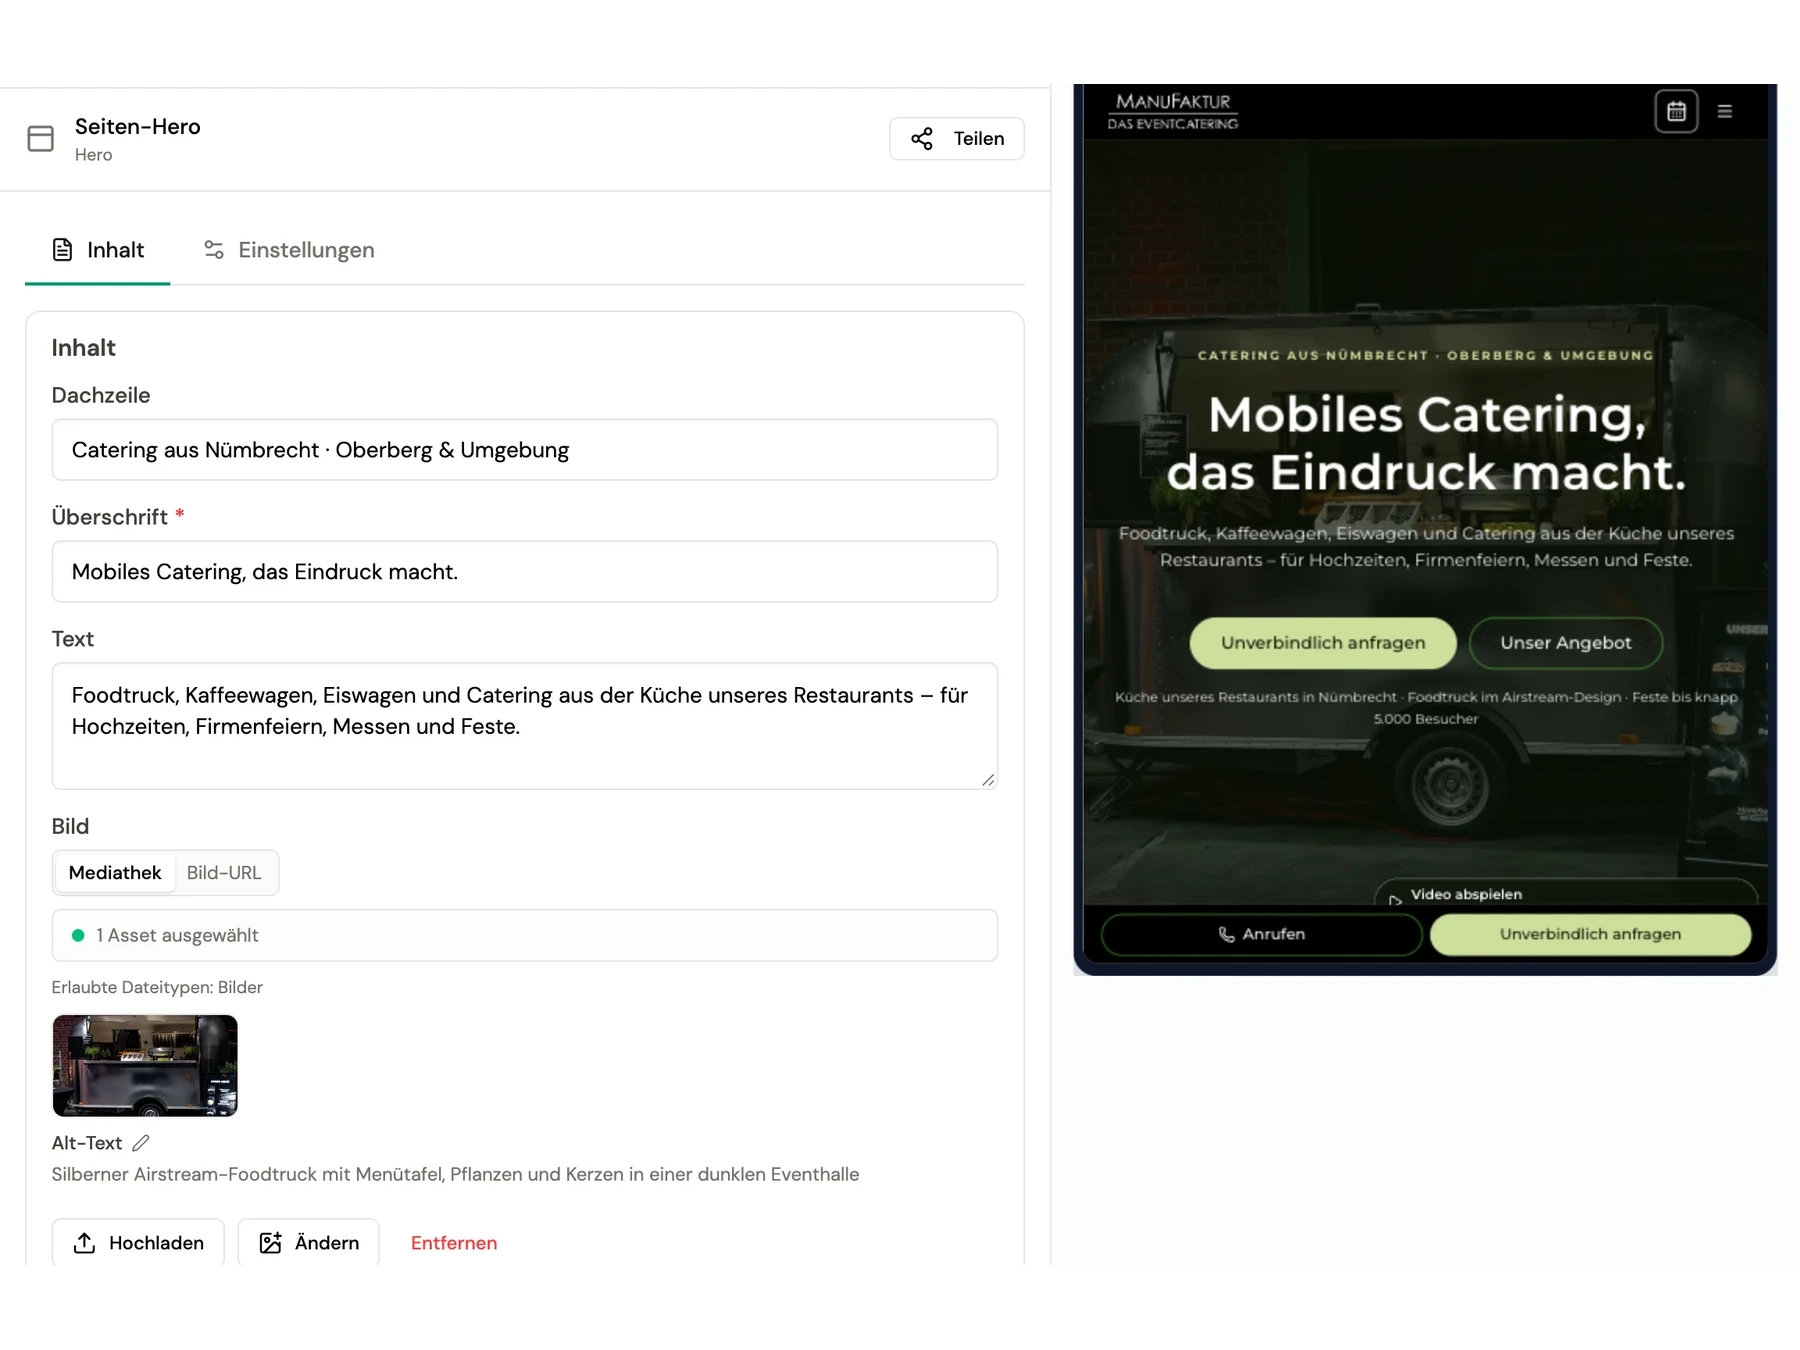Click hero Unverbindlich anfragen button in preview
The image size is (1800, 1350).
point(1323,643)
